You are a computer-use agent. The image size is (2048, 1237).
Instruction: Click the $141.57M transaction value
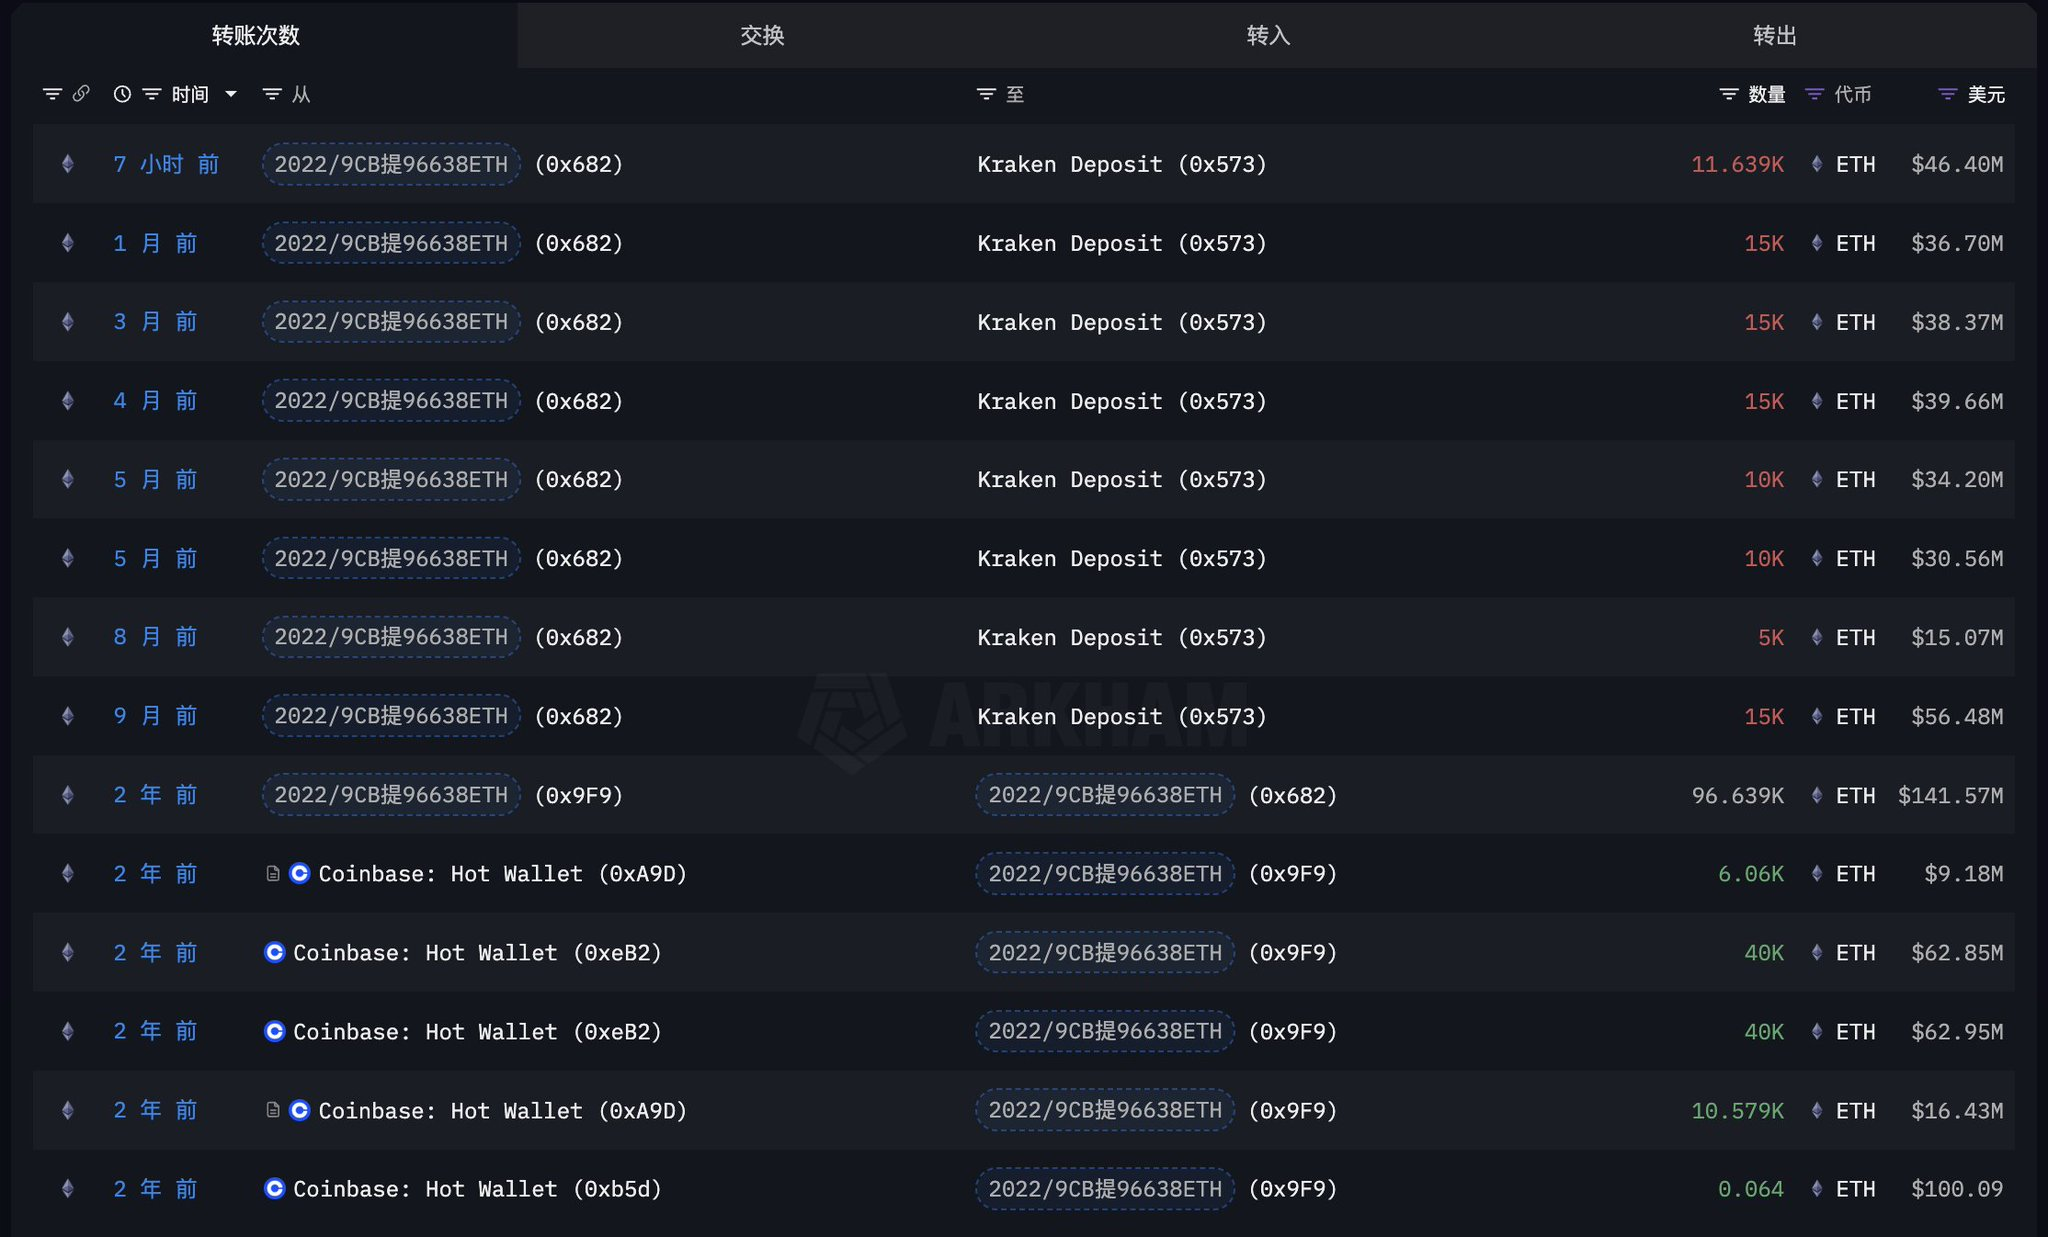pyautogui.click(x=1950, y=795)
